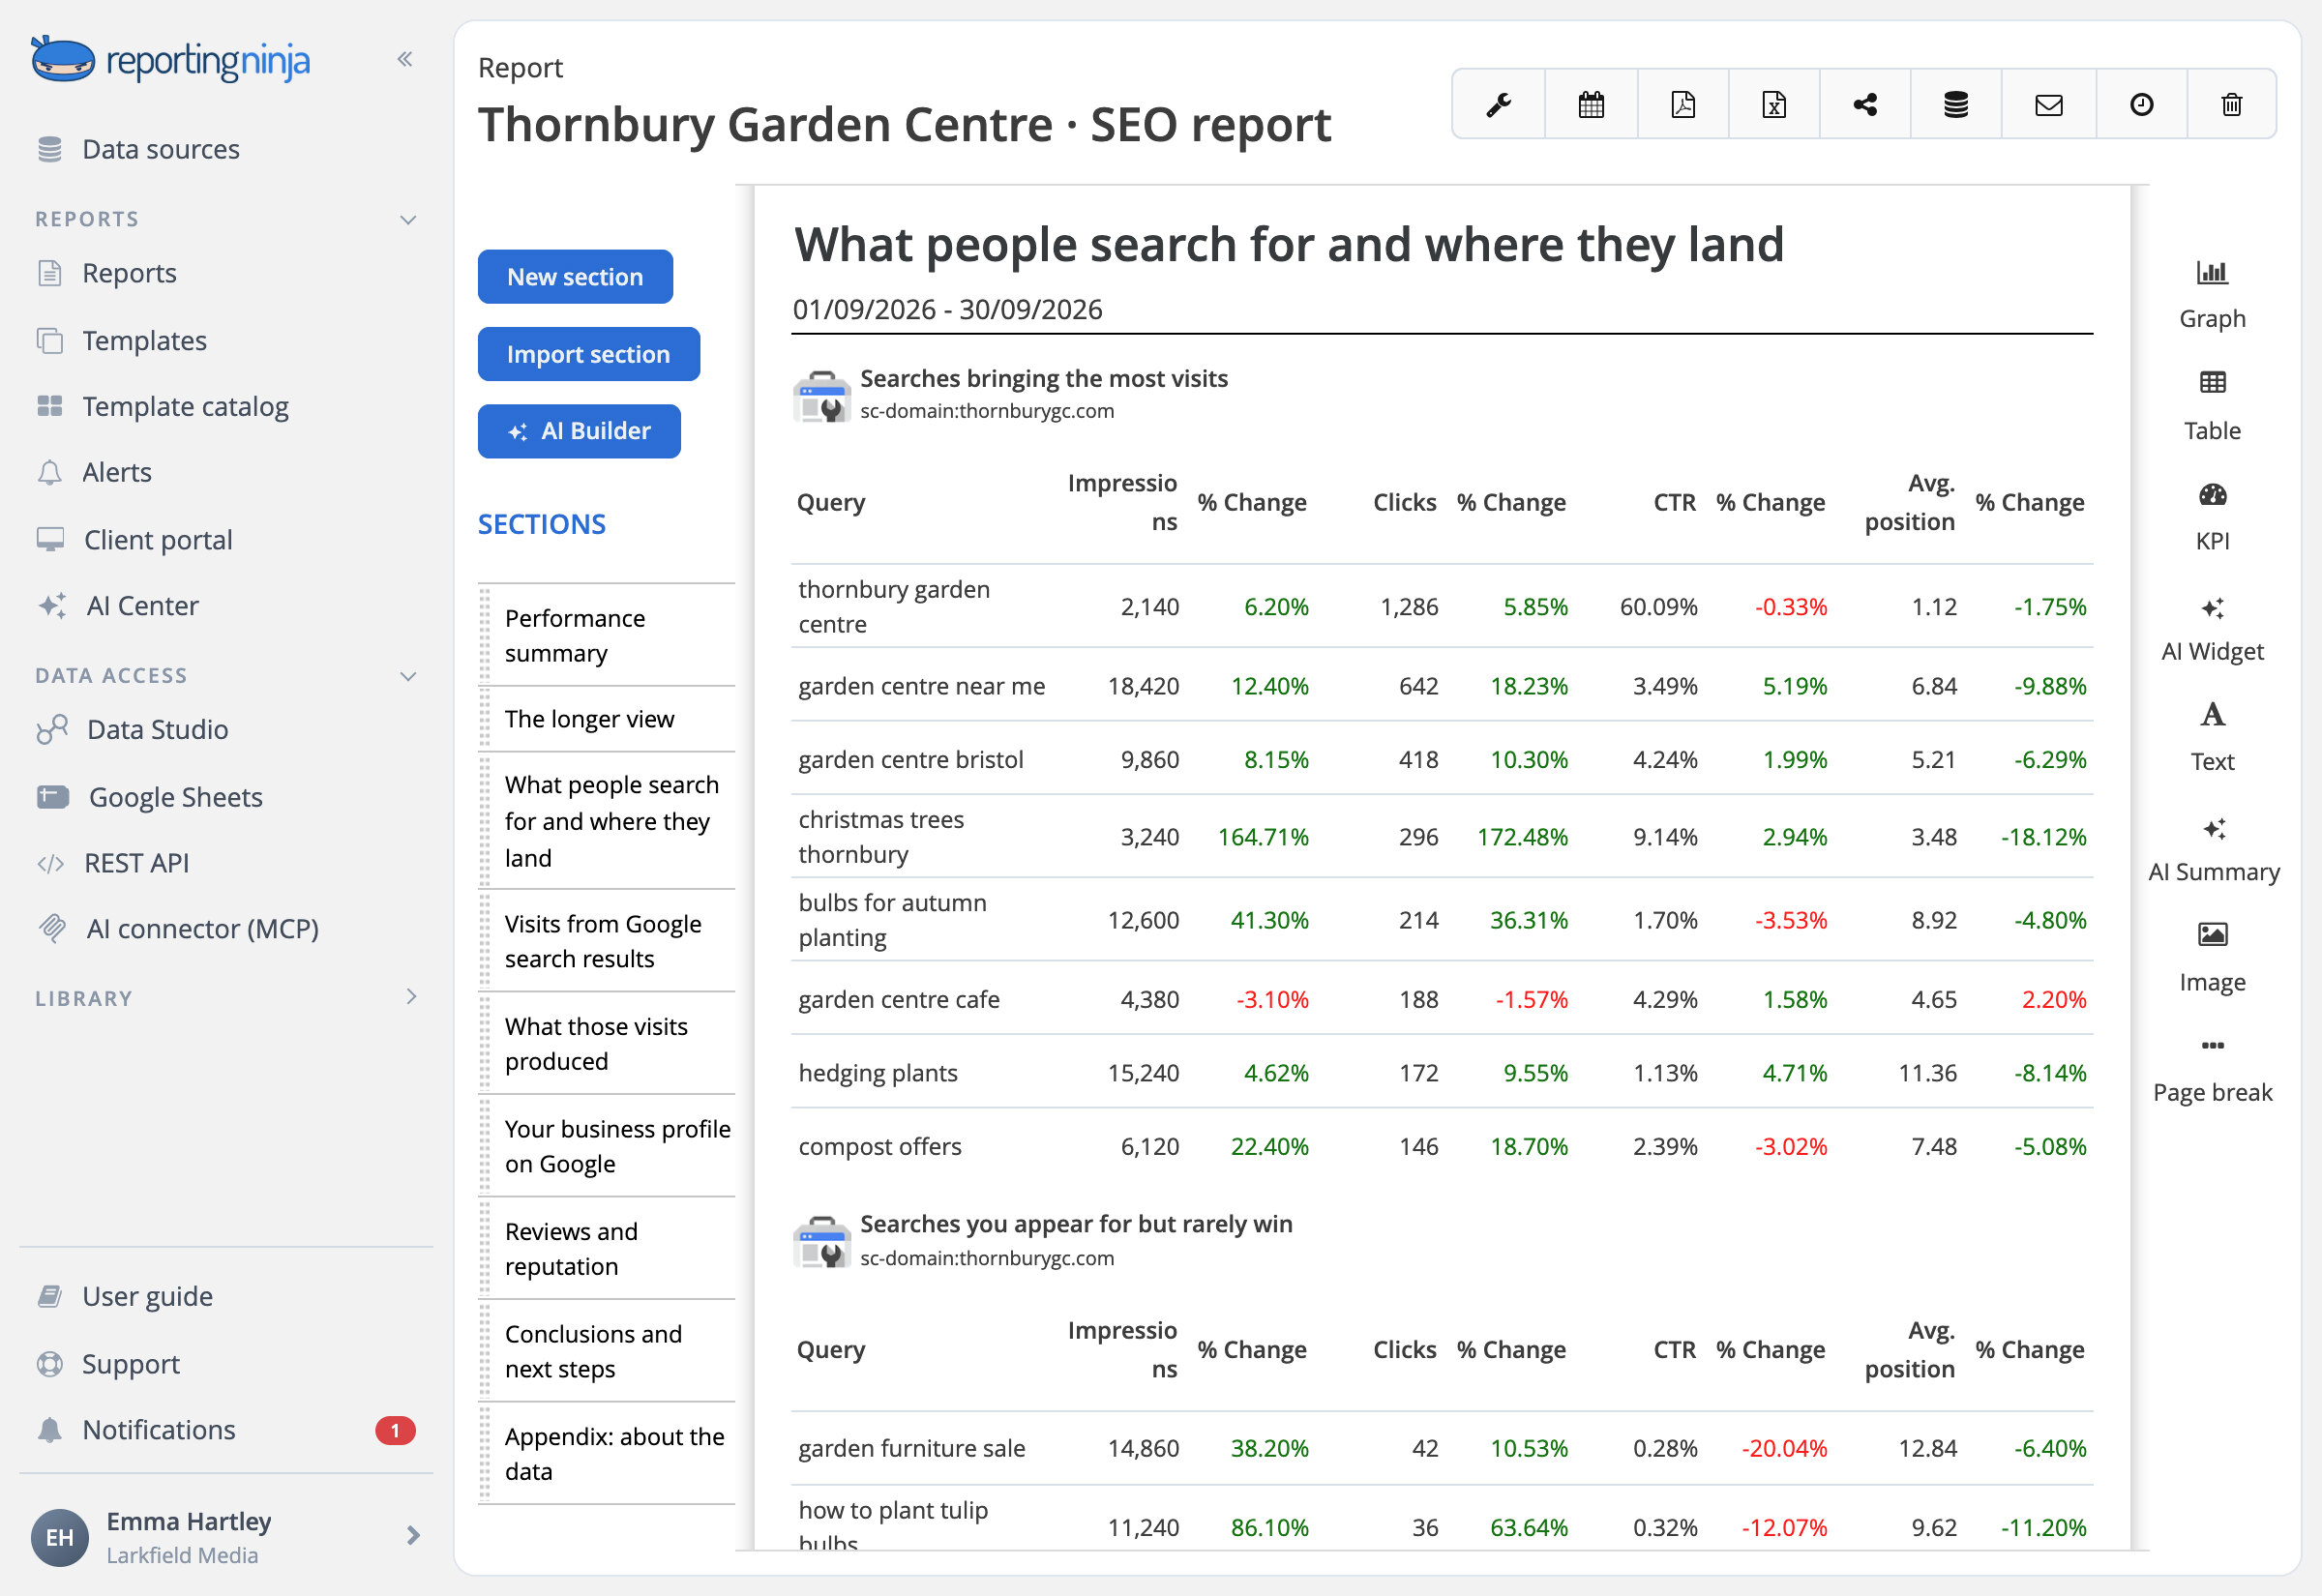The height and width of the screenshot is (1596, 2322).
Task: Open the calendar date range icon
Action: click(x=1591, y=104)
